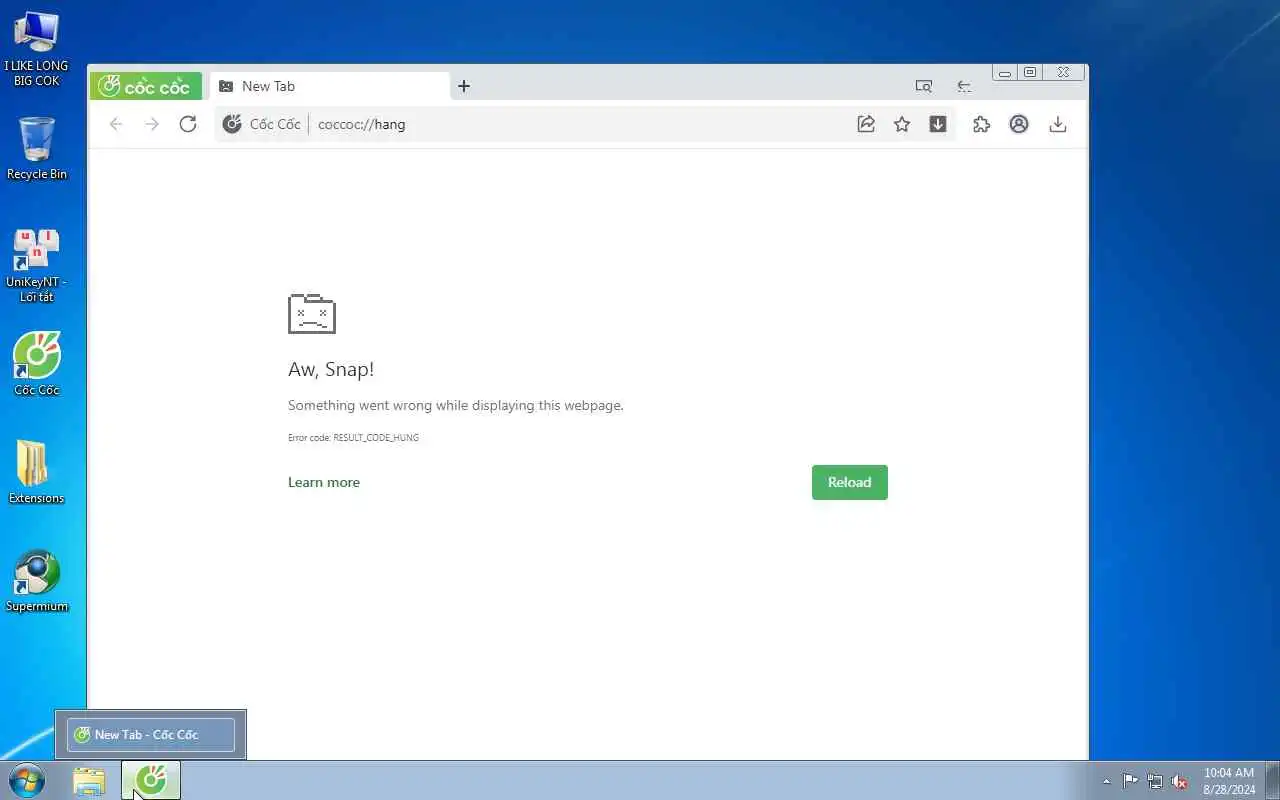Go forward using the forward arrow

click(152, 124)
